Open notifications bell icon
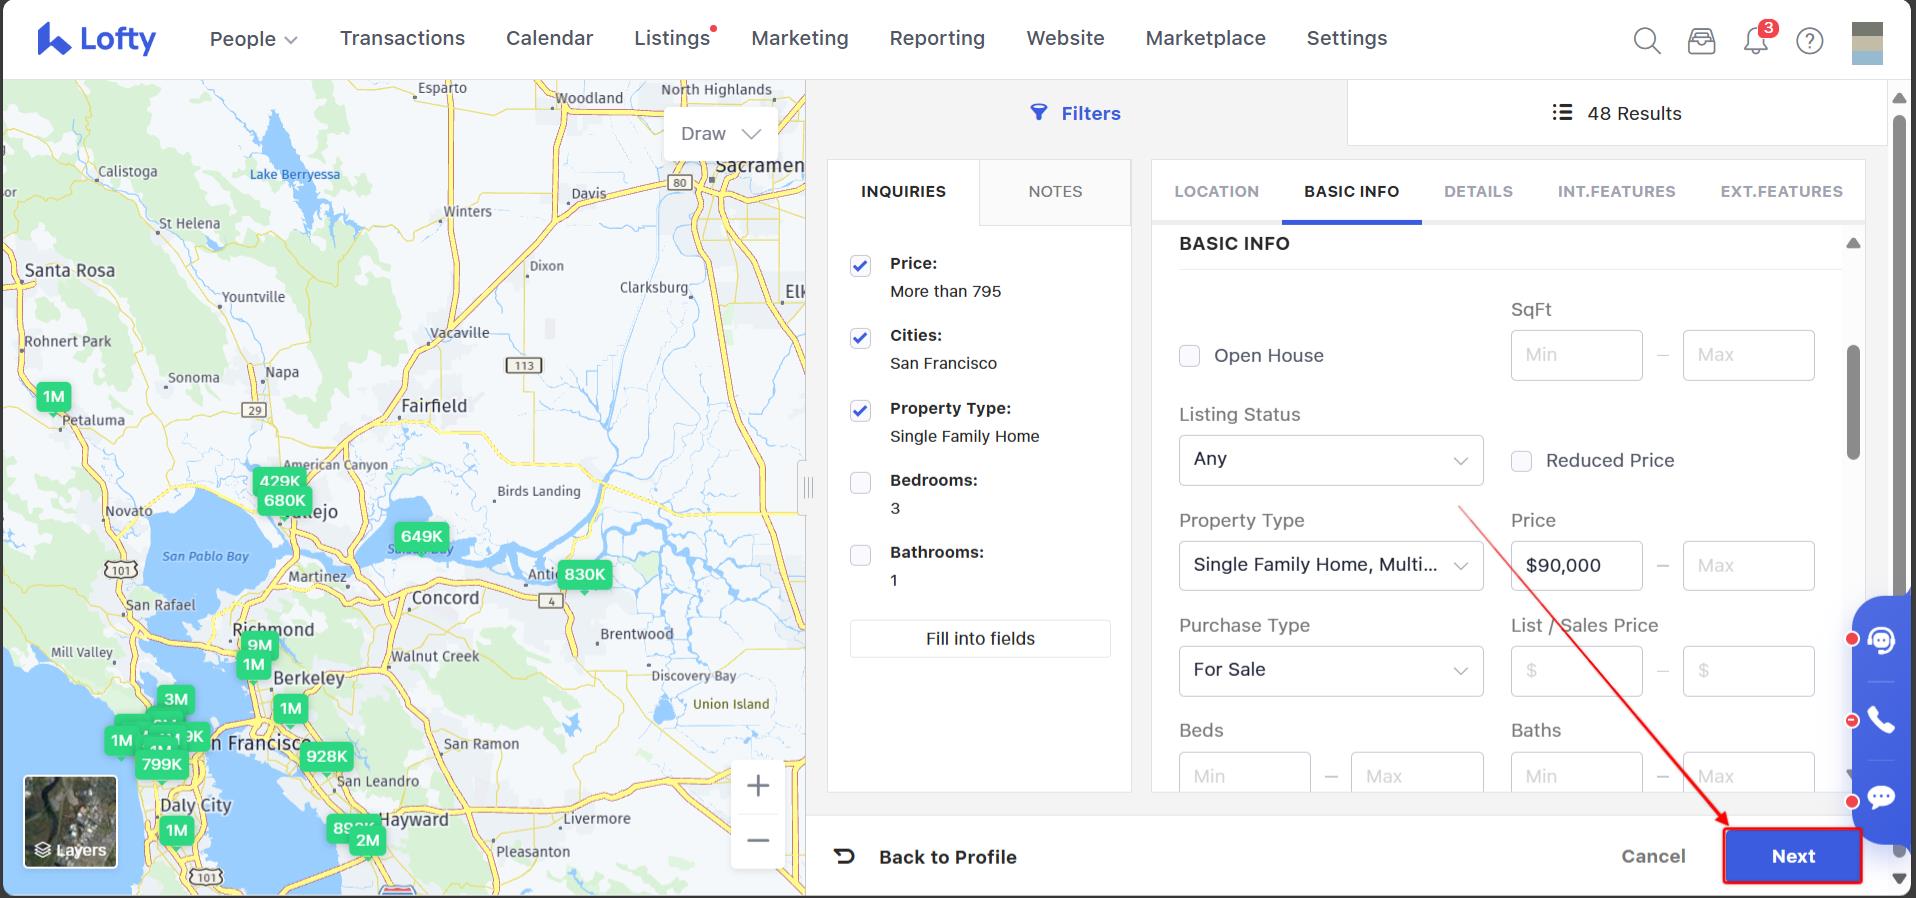Image resolution: width=1916 pixels, height=898 pixels. (1756, 41)
